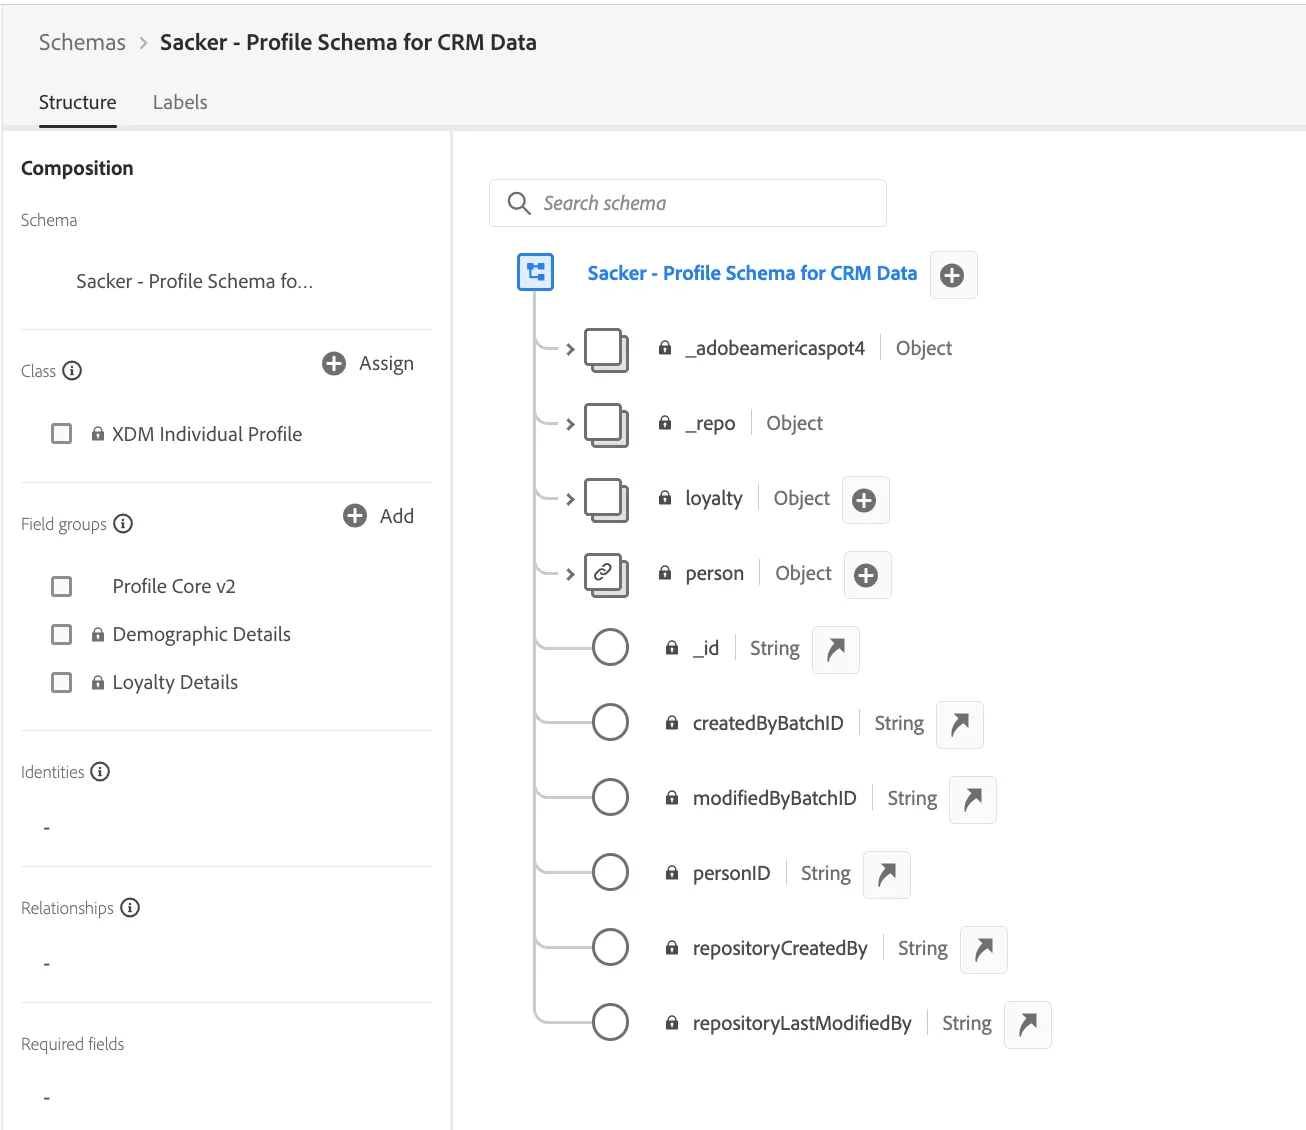The width and height of the screenshot is (1306, 1130).
Task: Tick the Demographic Details checkbox
Action: coord(62,634)
